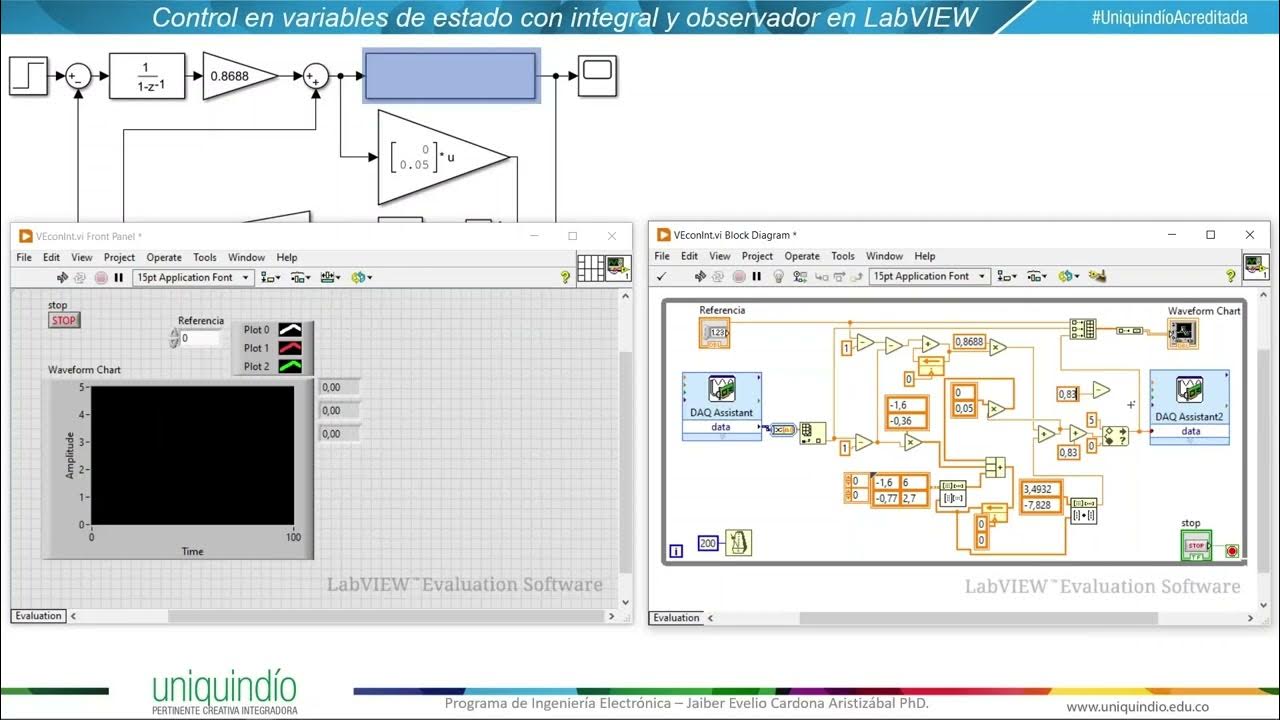Select the In Range and Coerce function

1115,436
